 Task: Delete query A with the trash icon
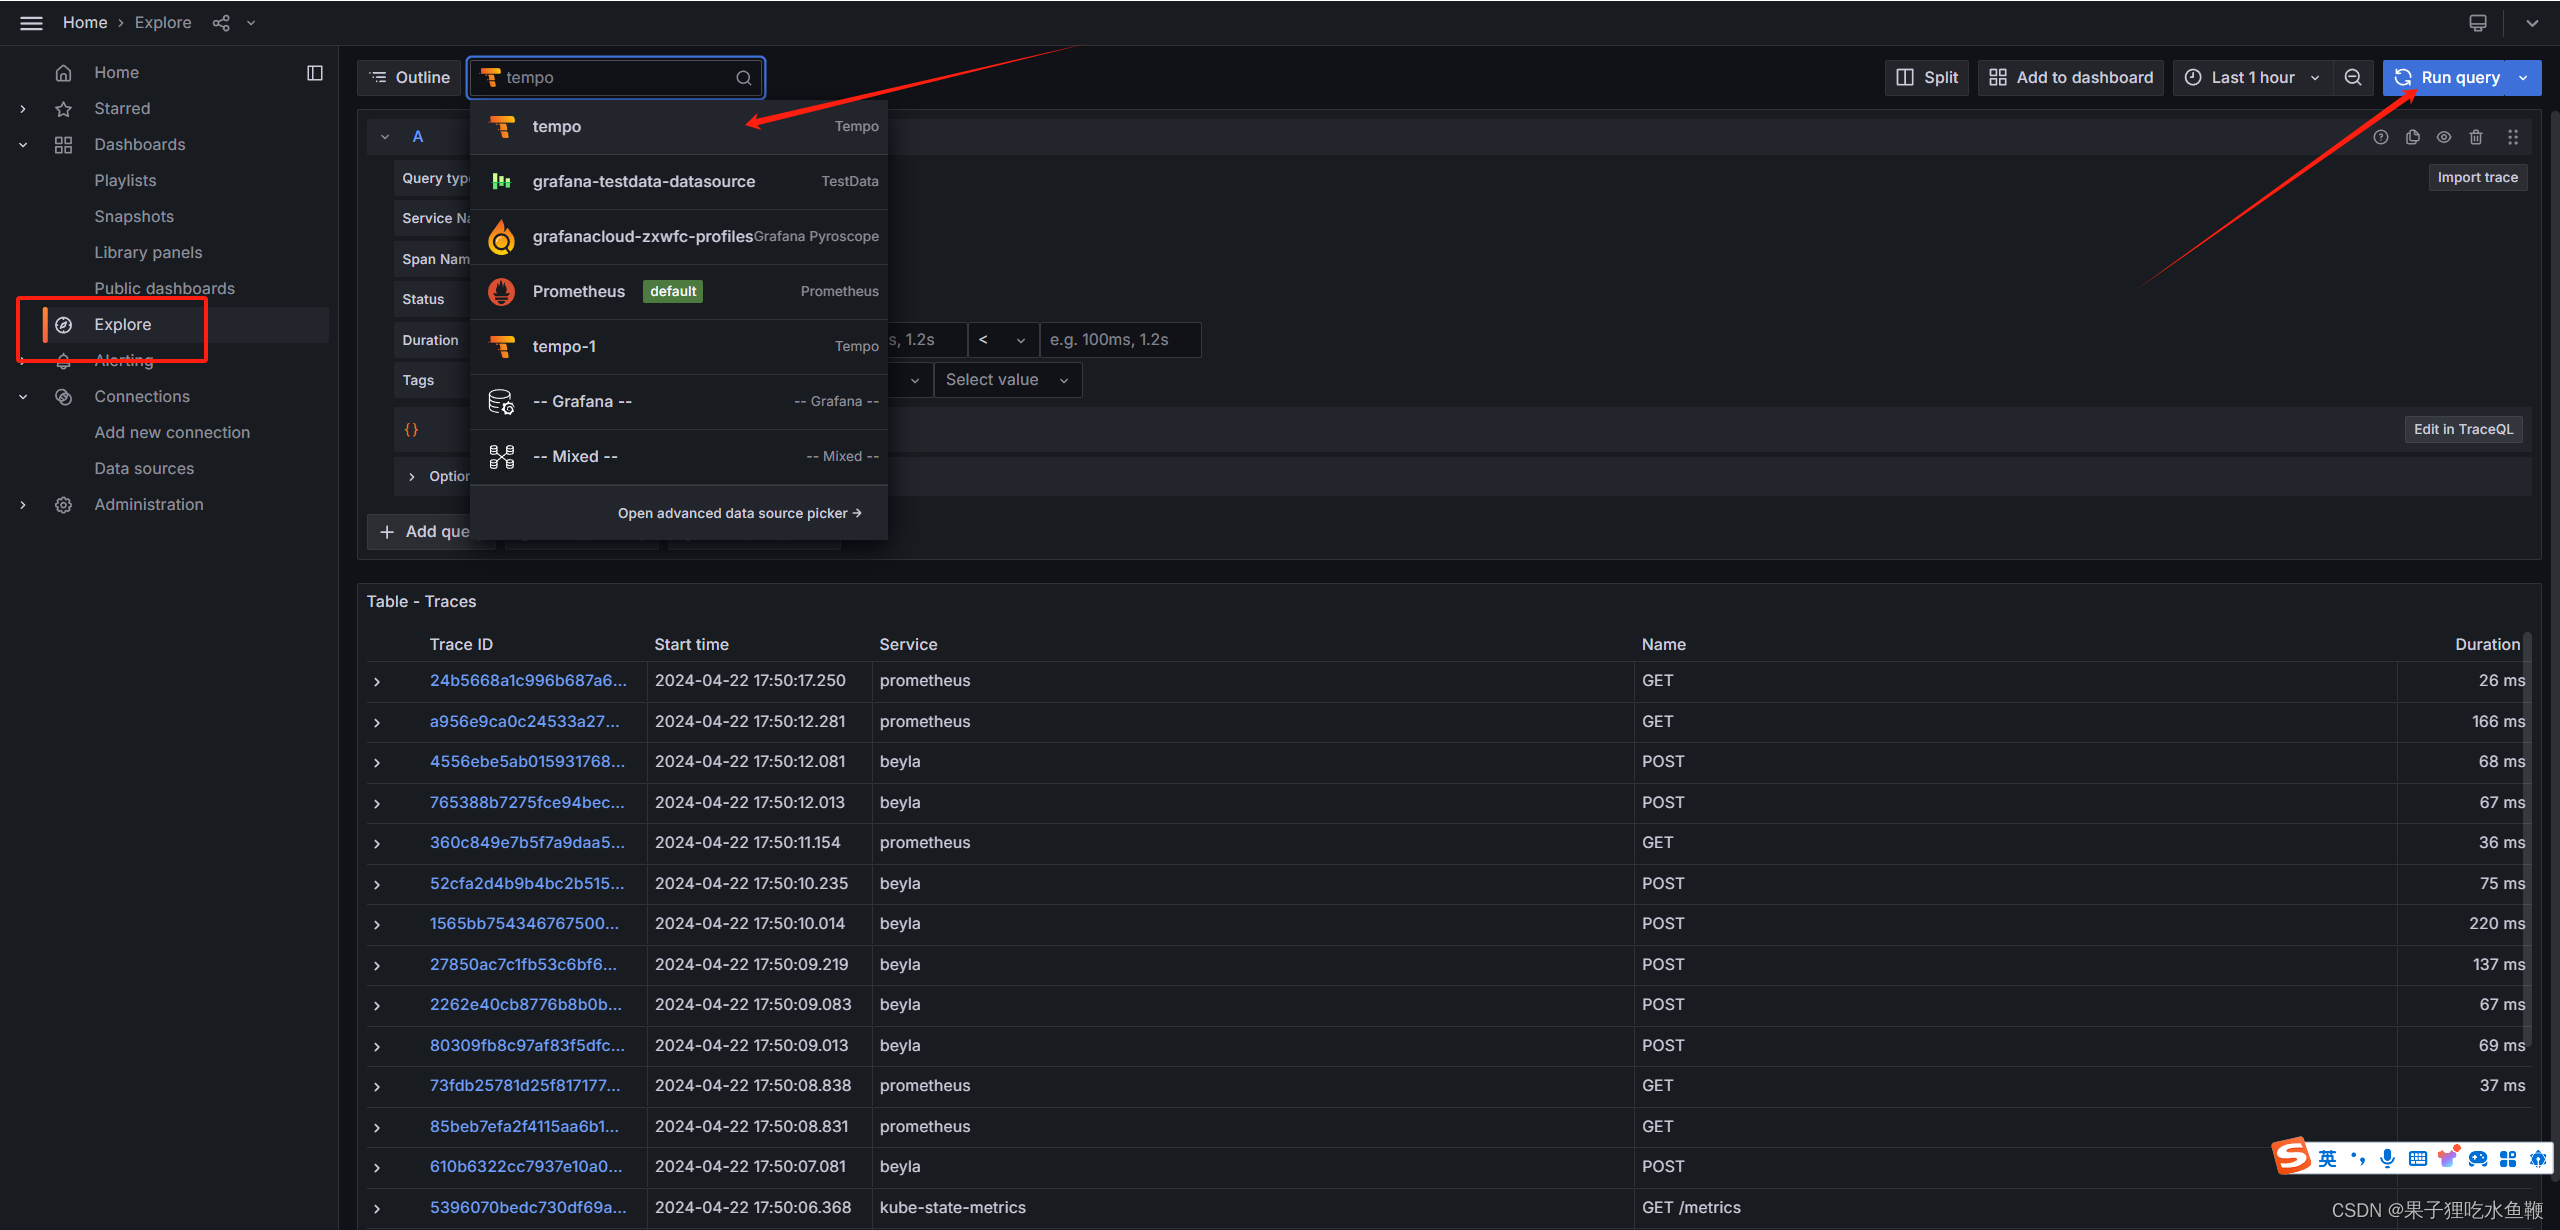pos(2476,137)
